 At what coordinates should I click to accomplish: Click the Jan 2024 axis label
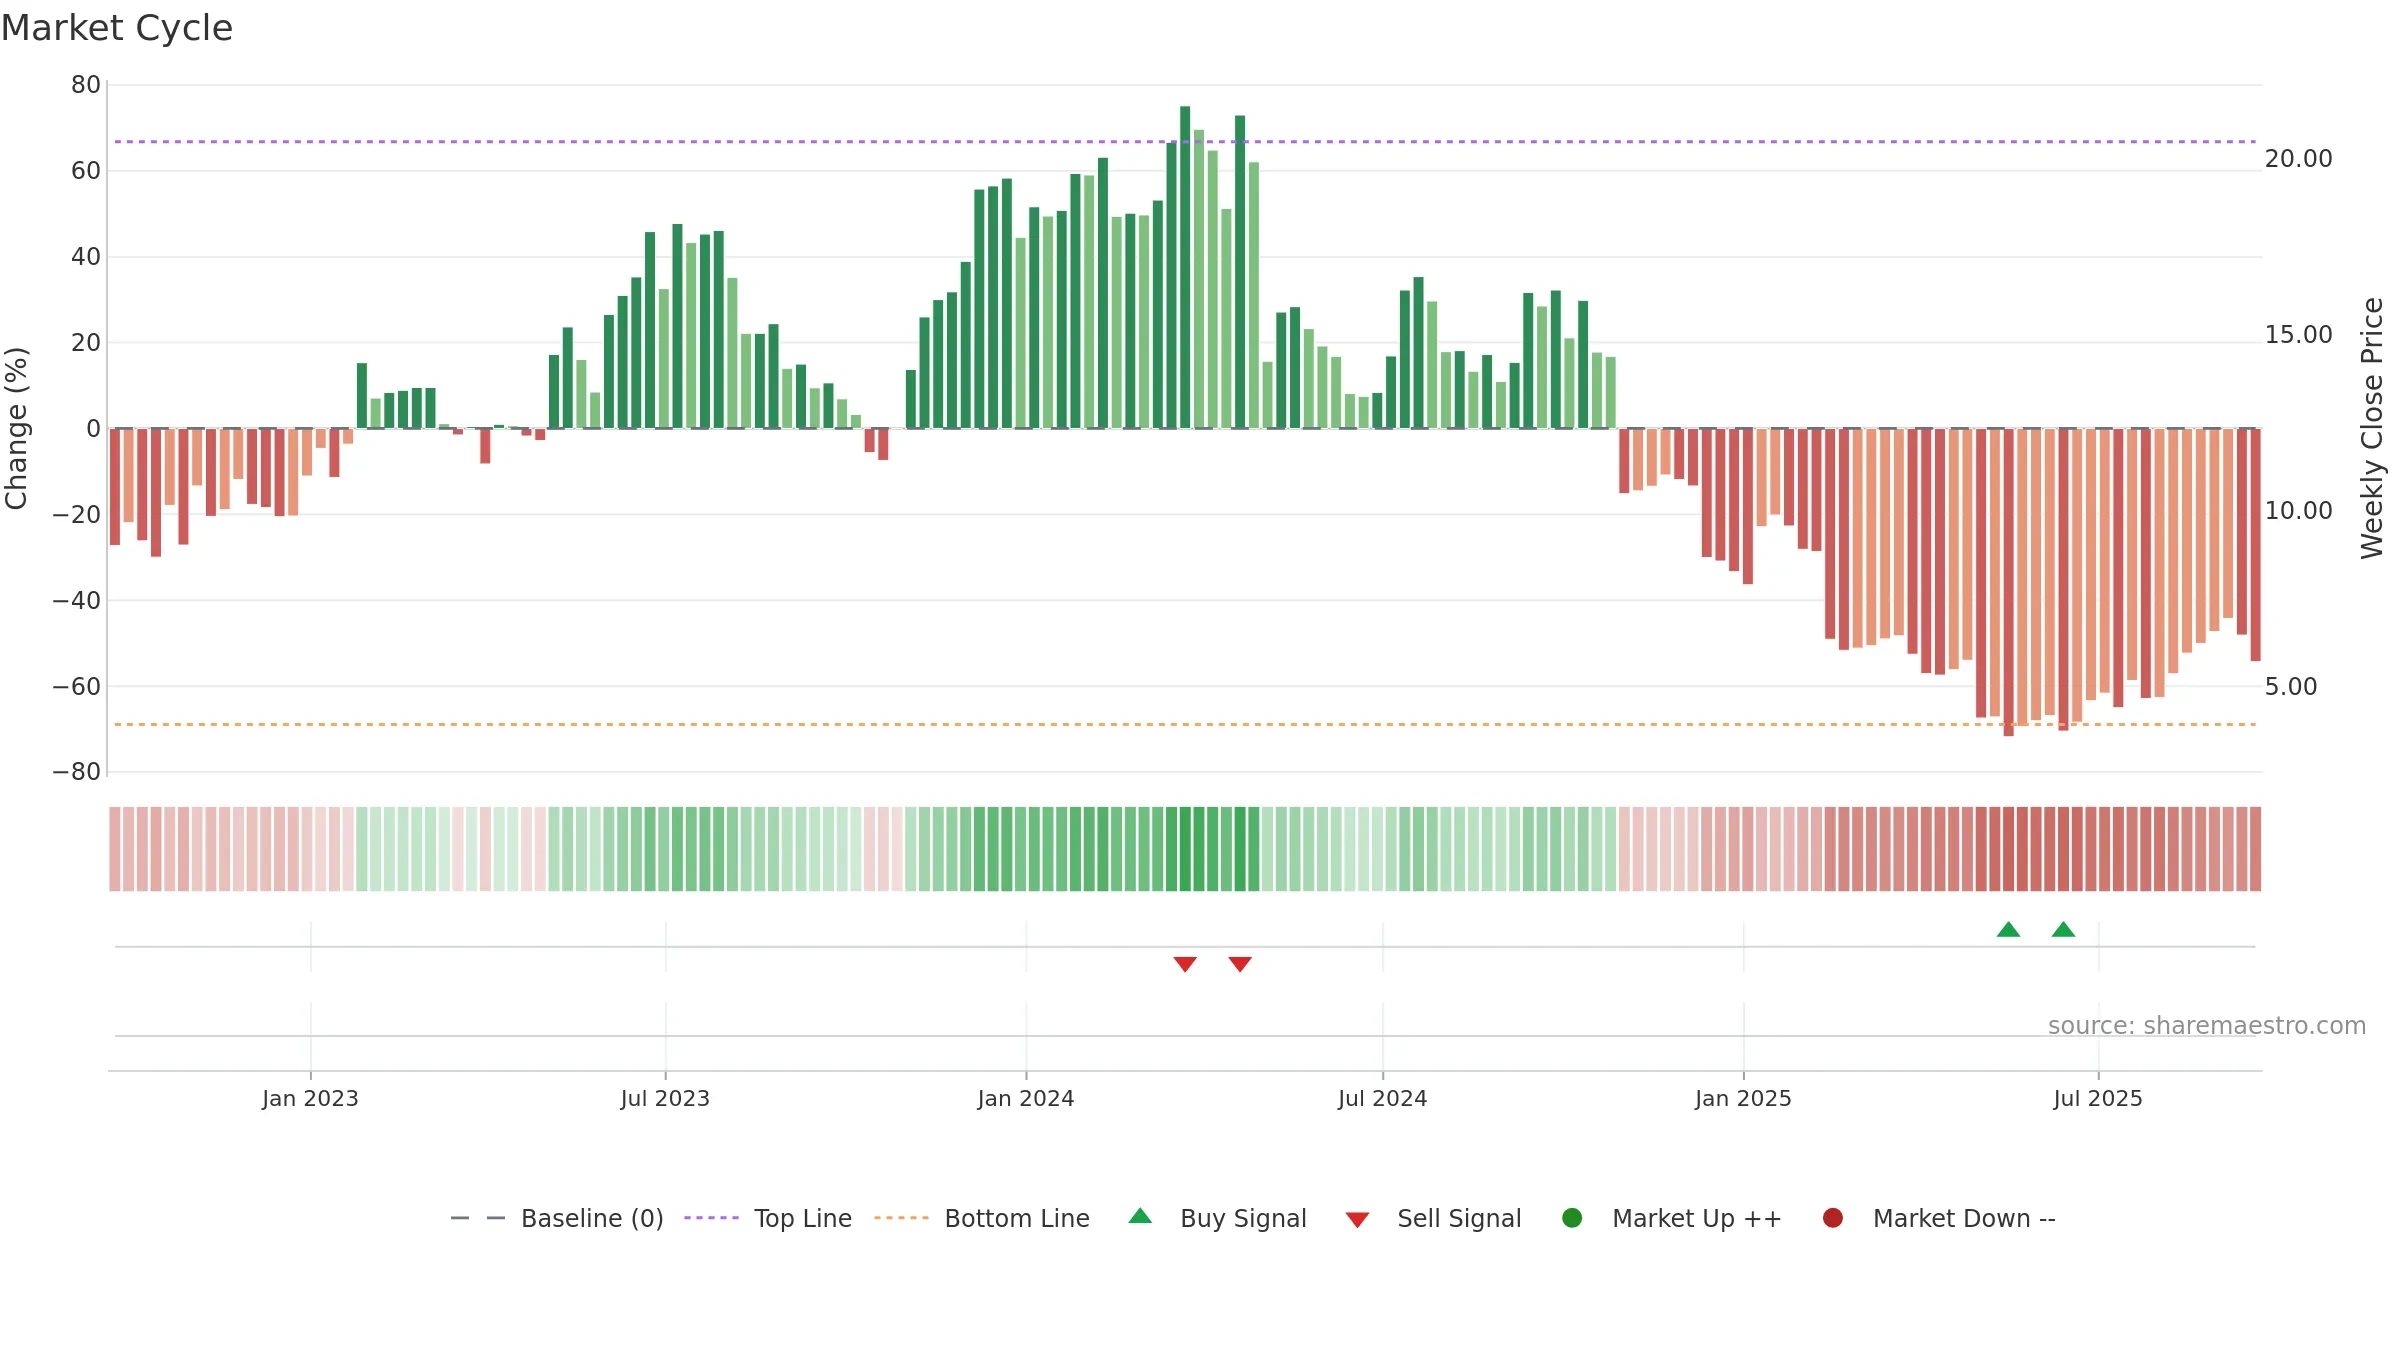tap(1026, 1098)
